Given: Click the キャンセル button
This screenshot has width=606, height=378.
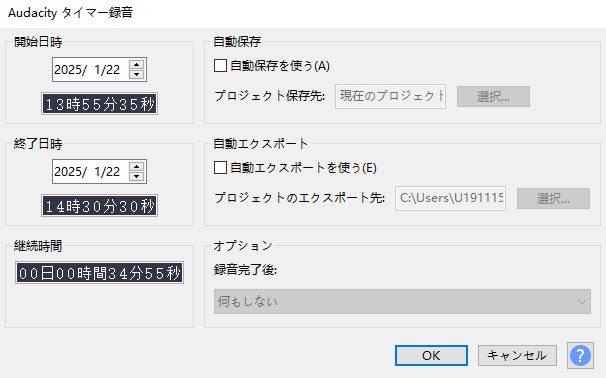Looking at the screenshot, I should coord(517,356).
